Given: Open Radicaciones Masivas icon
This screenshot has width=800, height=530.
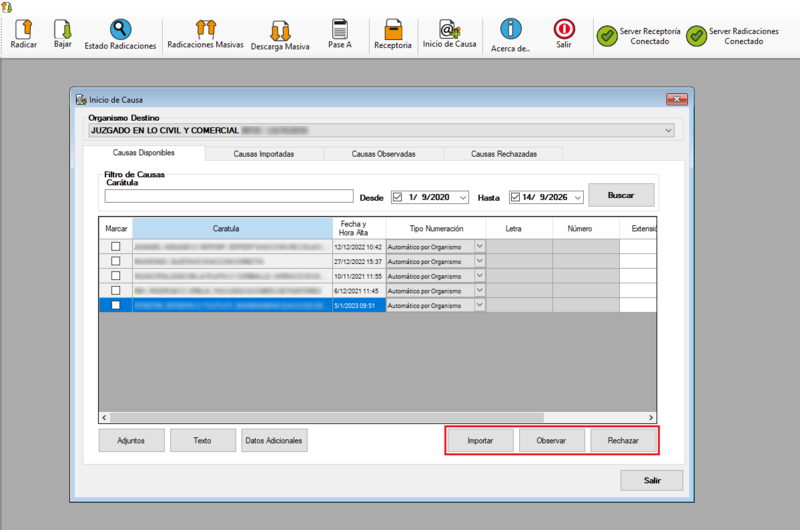Looking at the screenshot, I should pos(206,29).
